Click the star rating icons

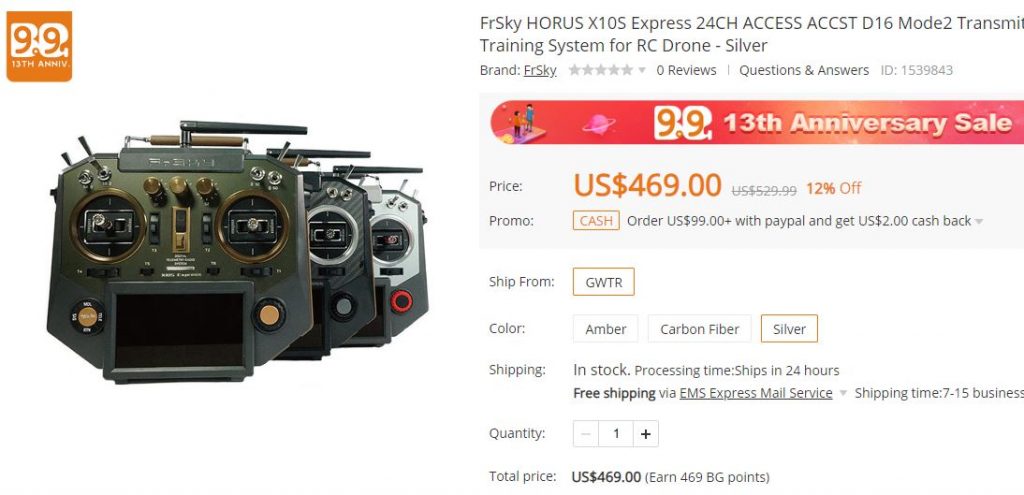coord(601,70)
